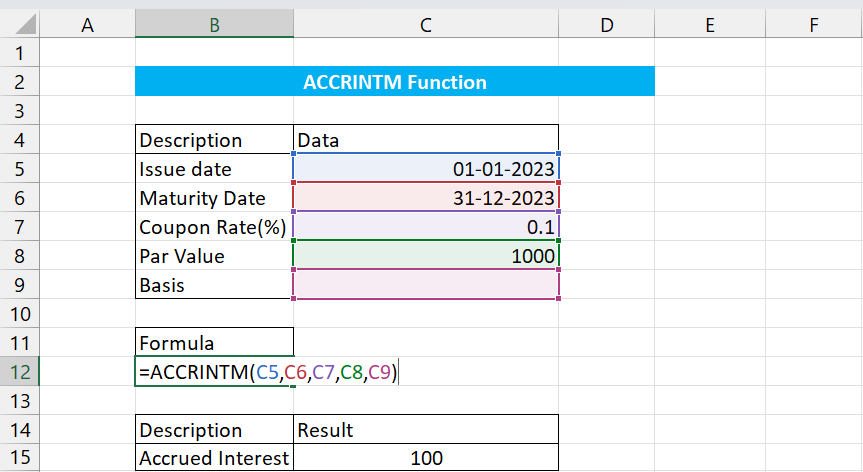Select the Issue date value 01-01-2023
Viewport: 863px width, 472px height.
pyautogui.click(x=425, y=169)
